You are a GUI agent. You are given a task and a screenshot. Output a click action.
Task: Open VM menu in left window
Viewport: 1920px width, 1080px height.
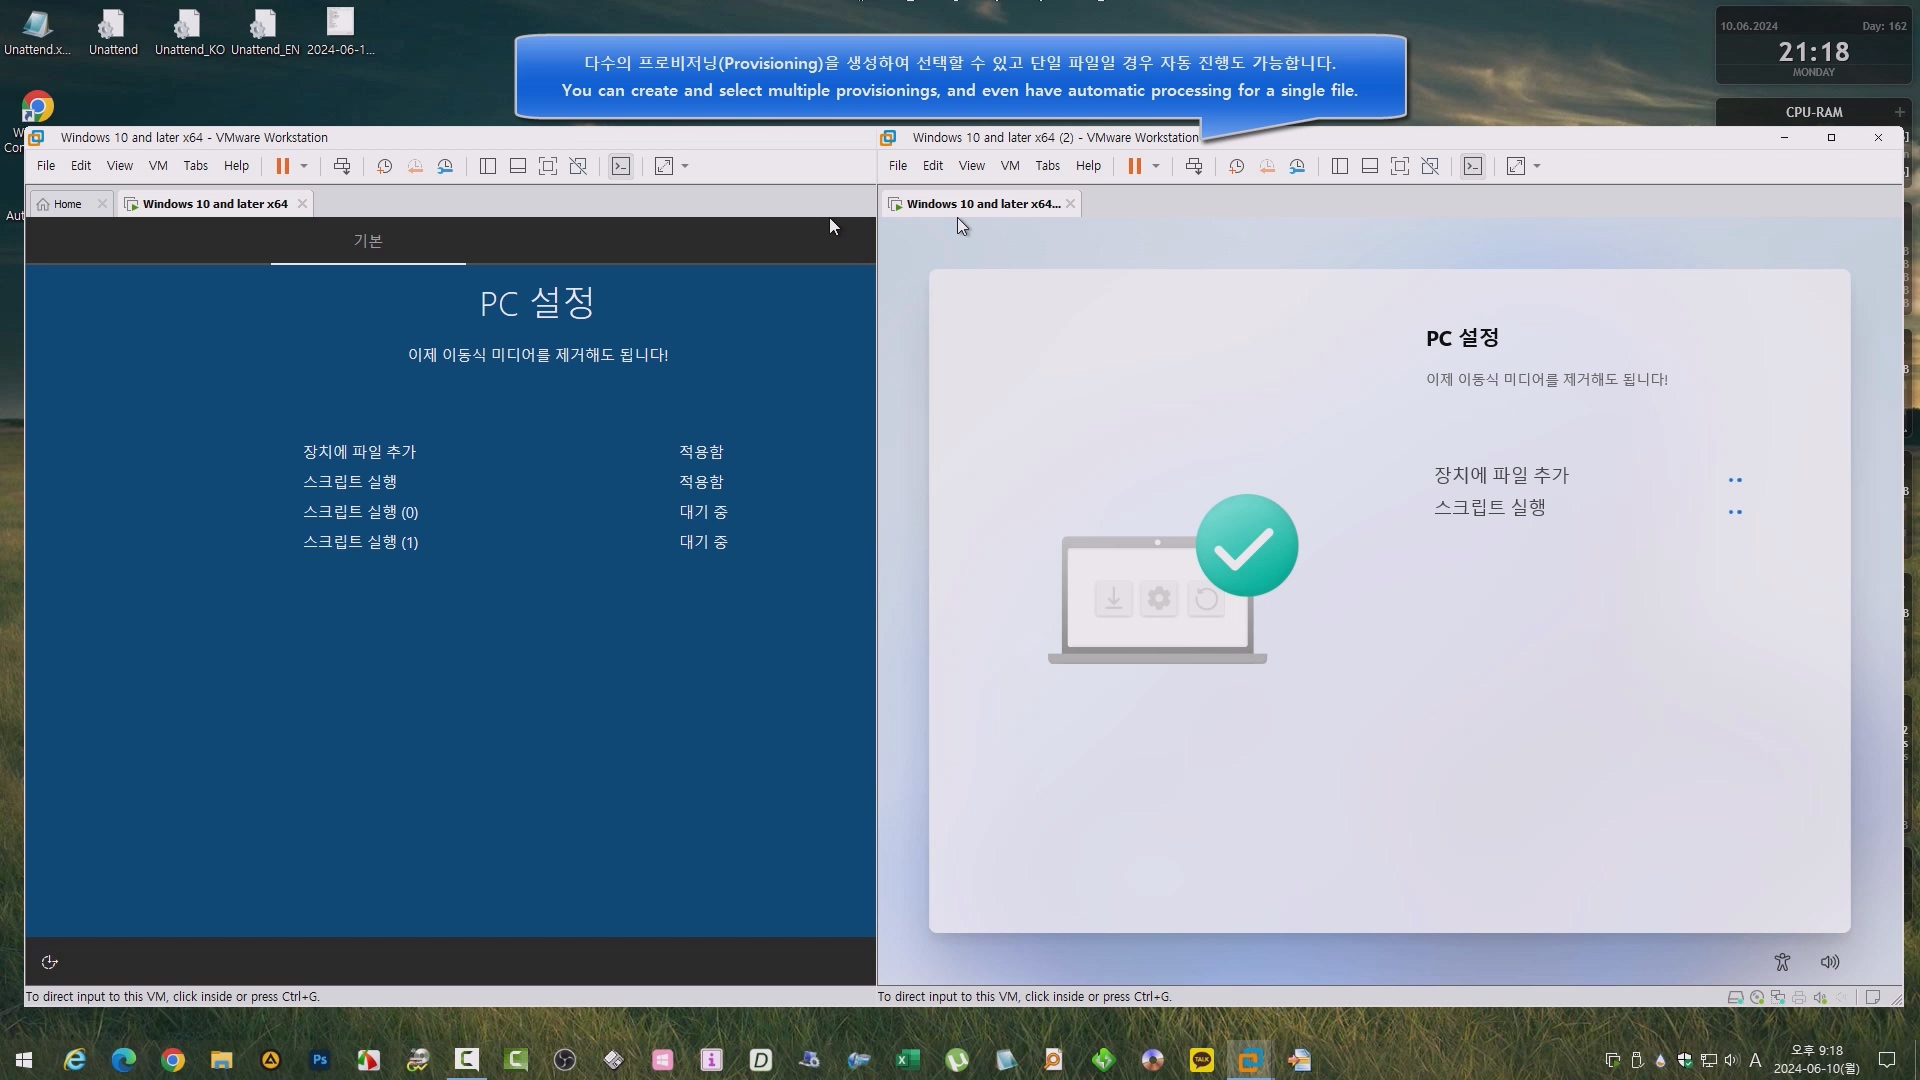pos(158,166)
